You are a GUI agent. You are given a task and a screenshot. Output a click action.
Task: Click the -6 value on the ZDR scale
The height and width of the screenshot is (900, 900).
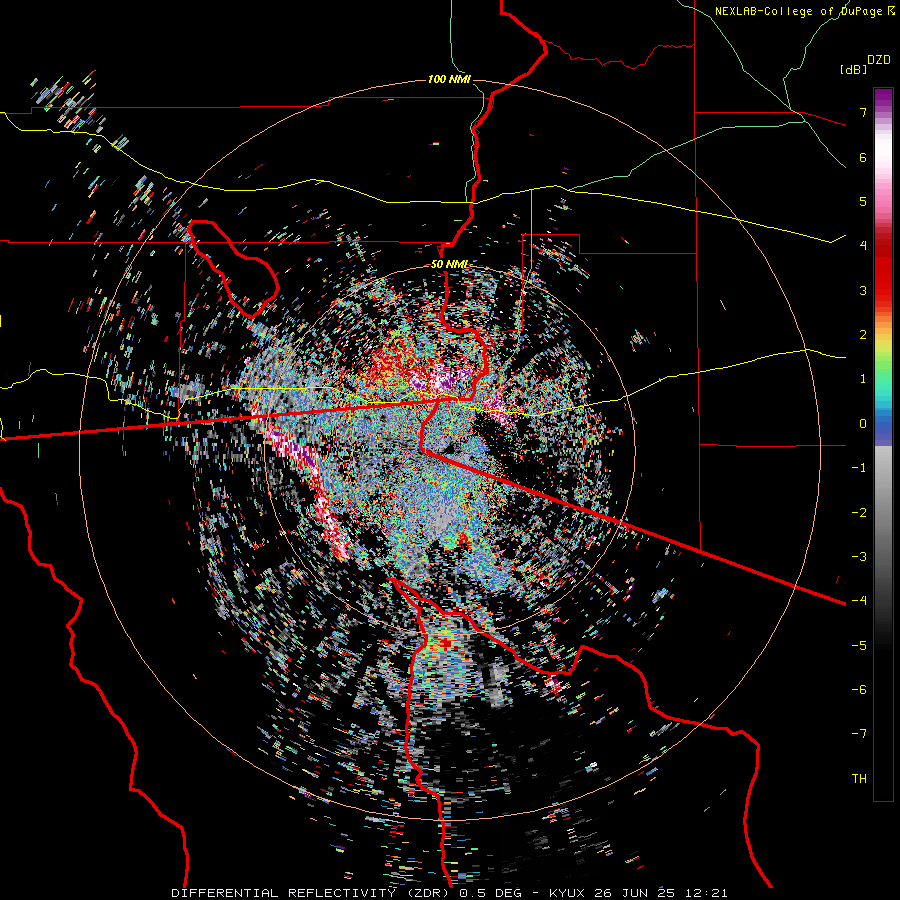(859, 689)
